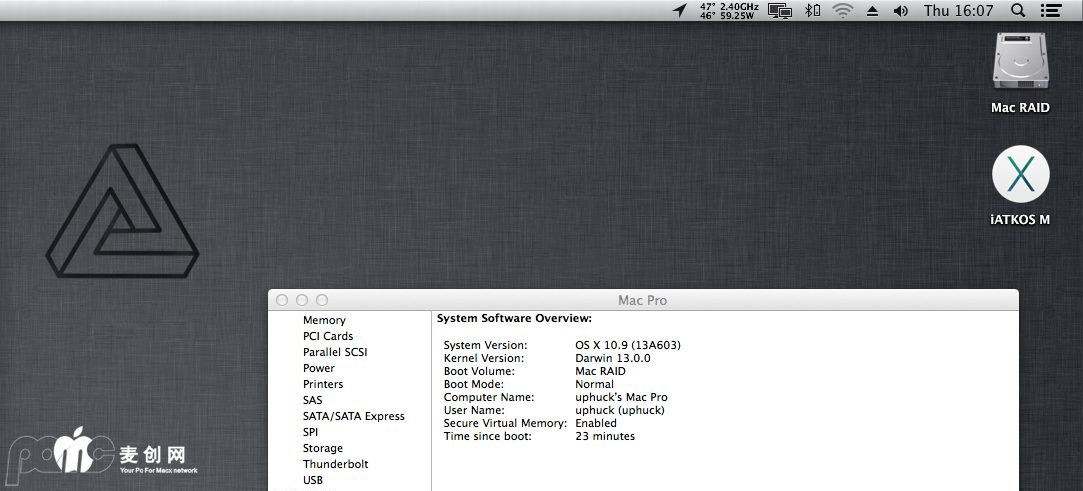Open the Notification Center list icon

coord(1050,11)
